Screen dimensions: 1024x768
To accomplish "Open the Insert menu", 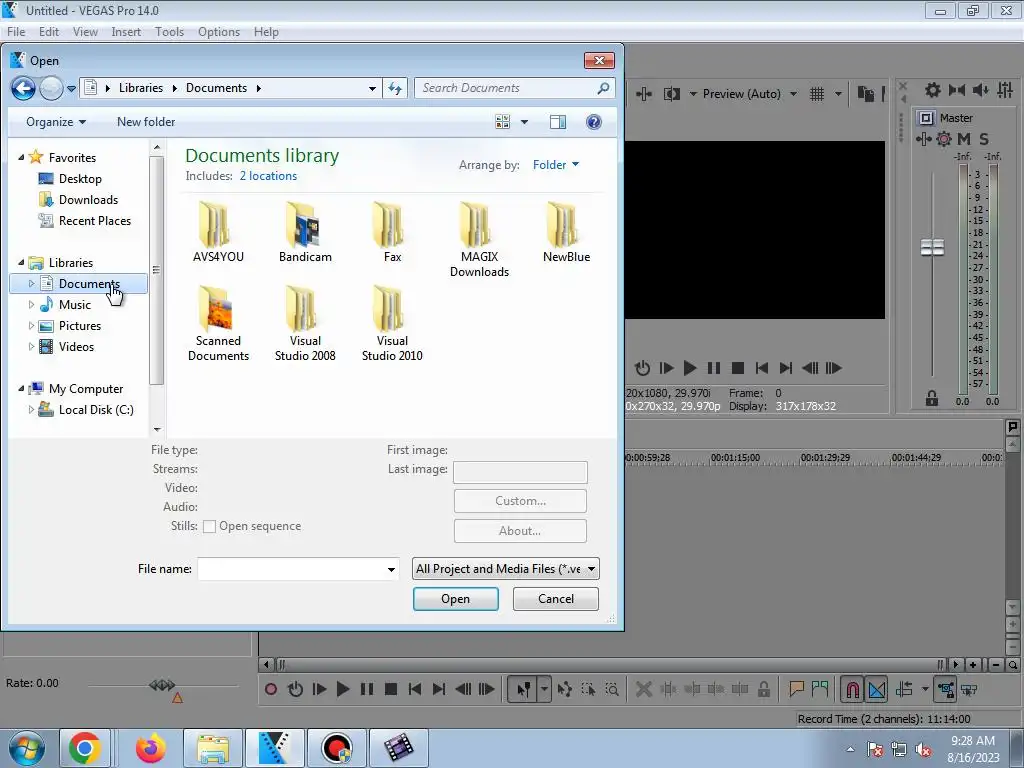I will [x=126, y=32].
